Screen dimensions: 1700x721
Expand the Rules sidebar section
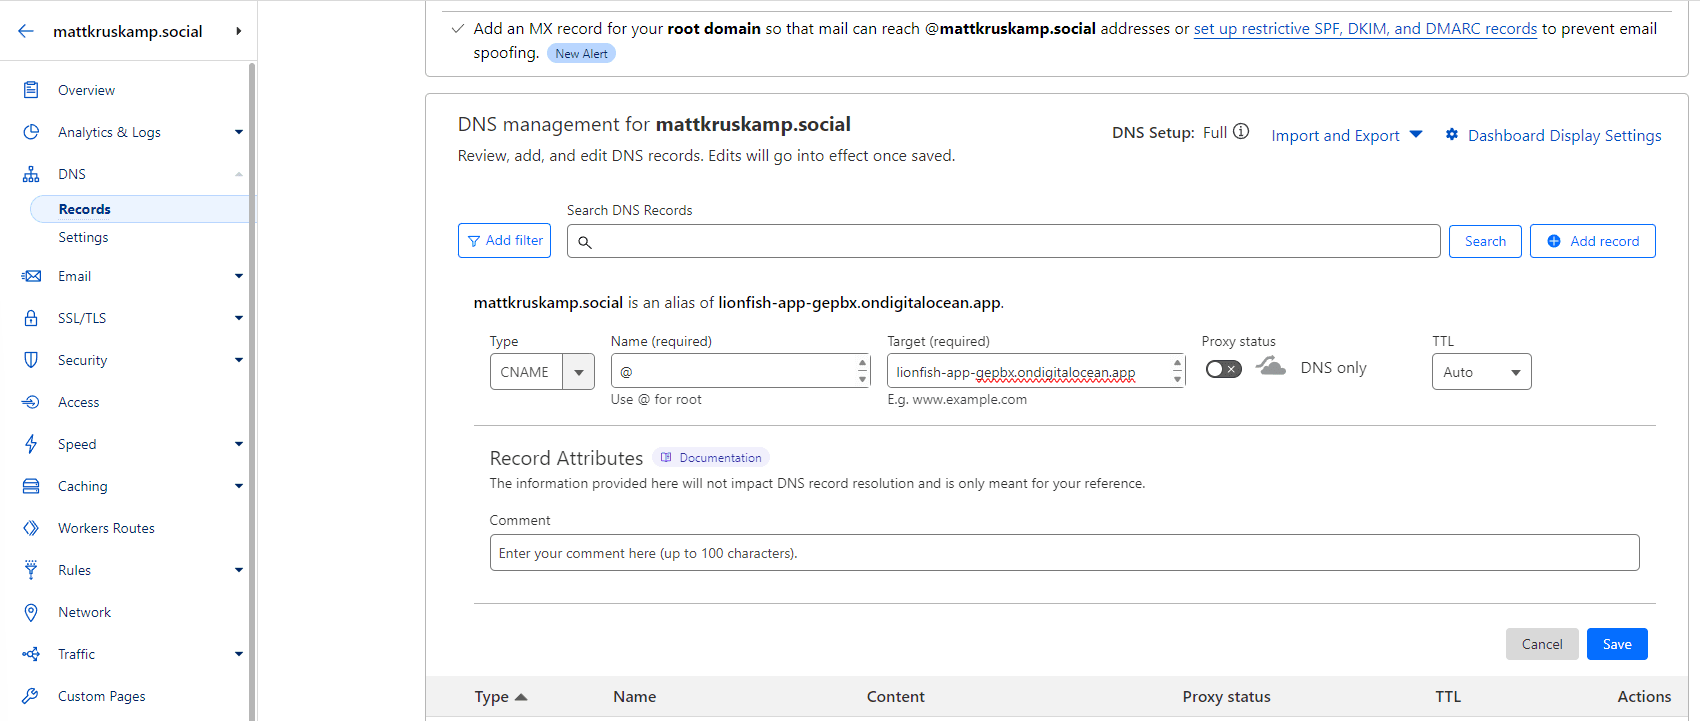pyautogui.click(x=239, y=570)
